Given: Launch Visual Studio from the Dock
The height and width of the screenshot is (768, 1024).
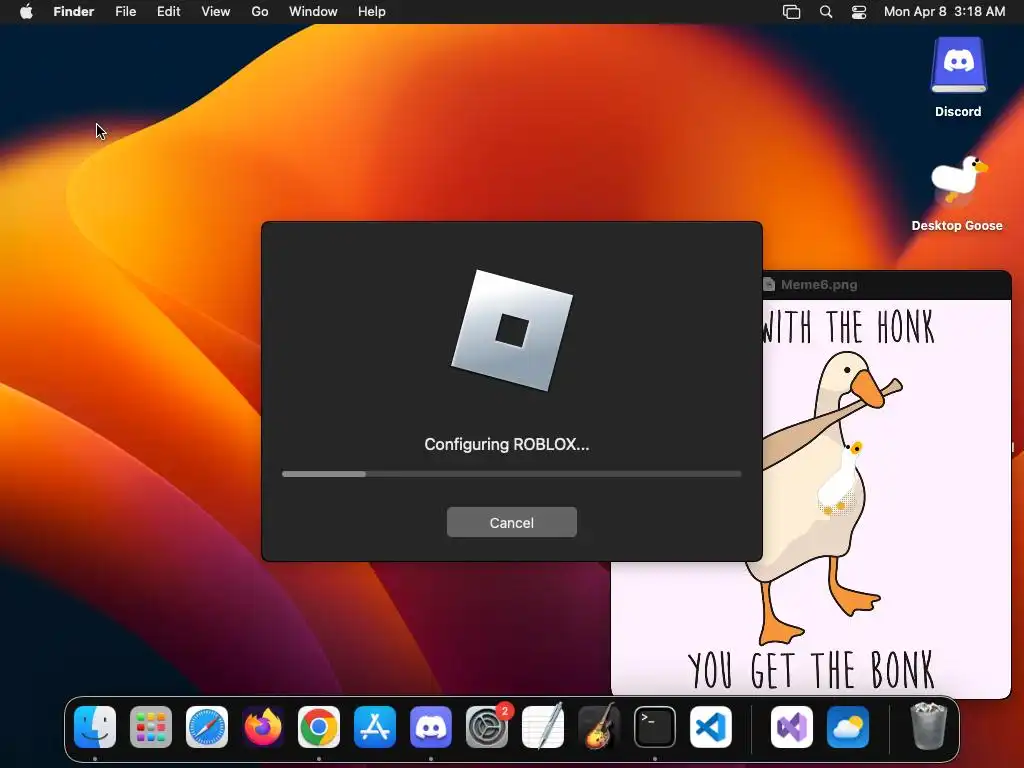Looking at the screenshot, I should pyautogui.click(x=792, y=727).
